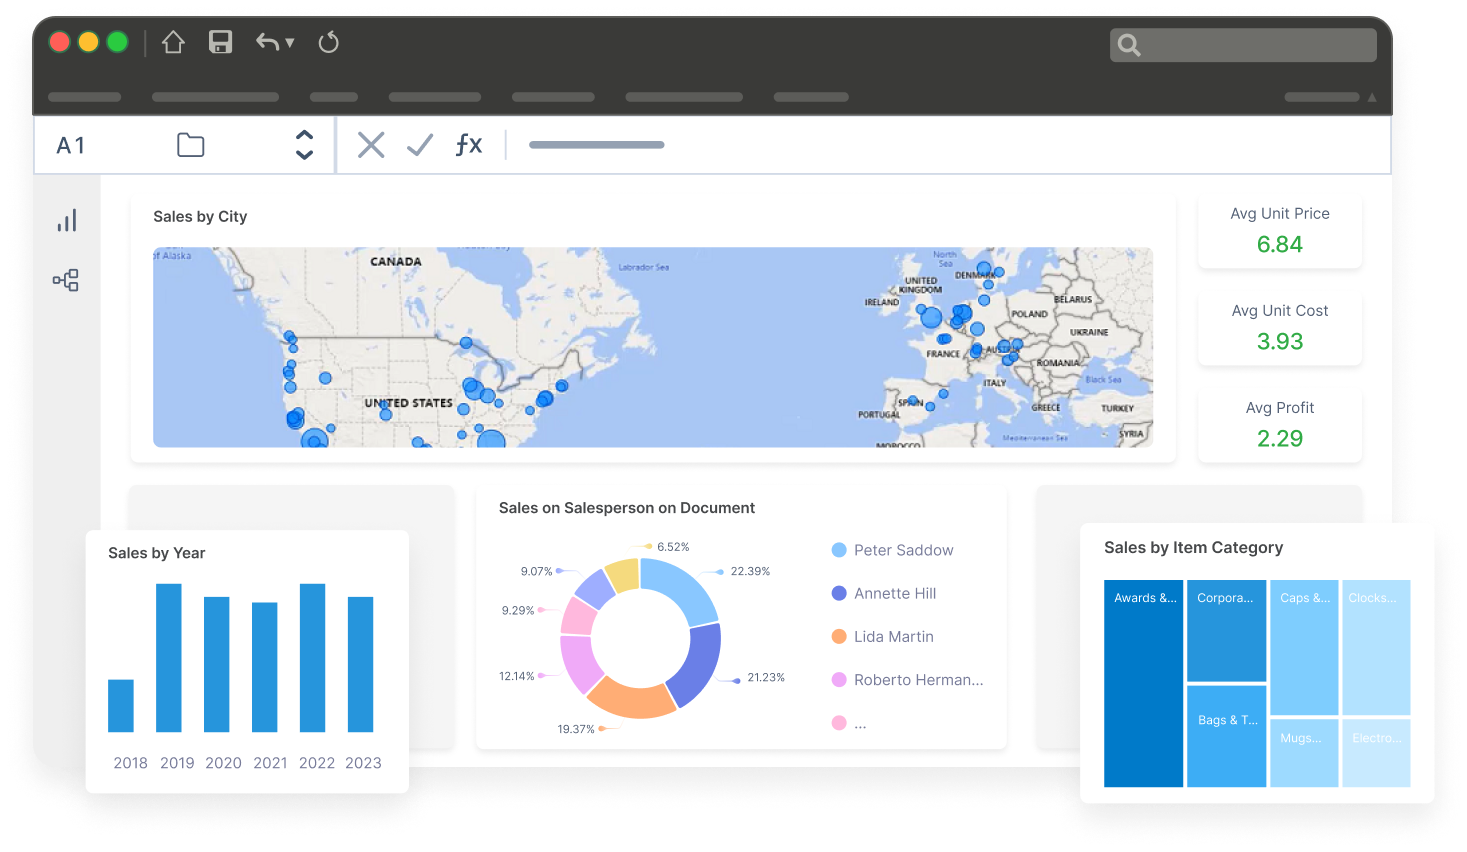This screenshot has height=852, width=1467.
Task: Select the Awards treemap block
Action: 1143,684
